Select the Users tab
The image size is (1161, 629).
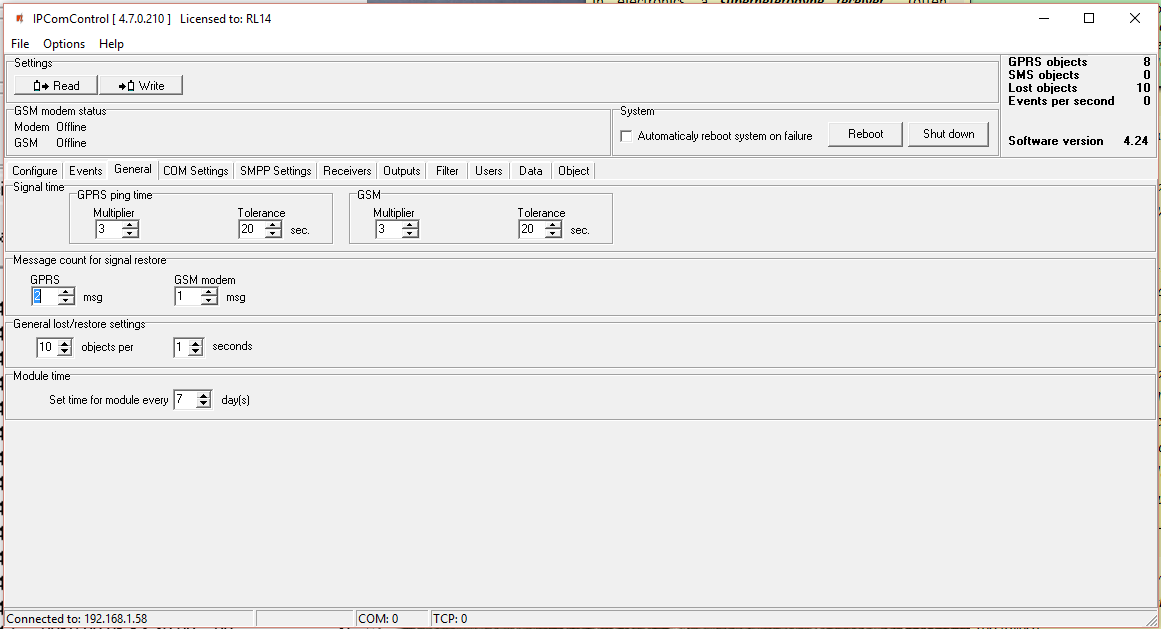(x=489, y=171)
